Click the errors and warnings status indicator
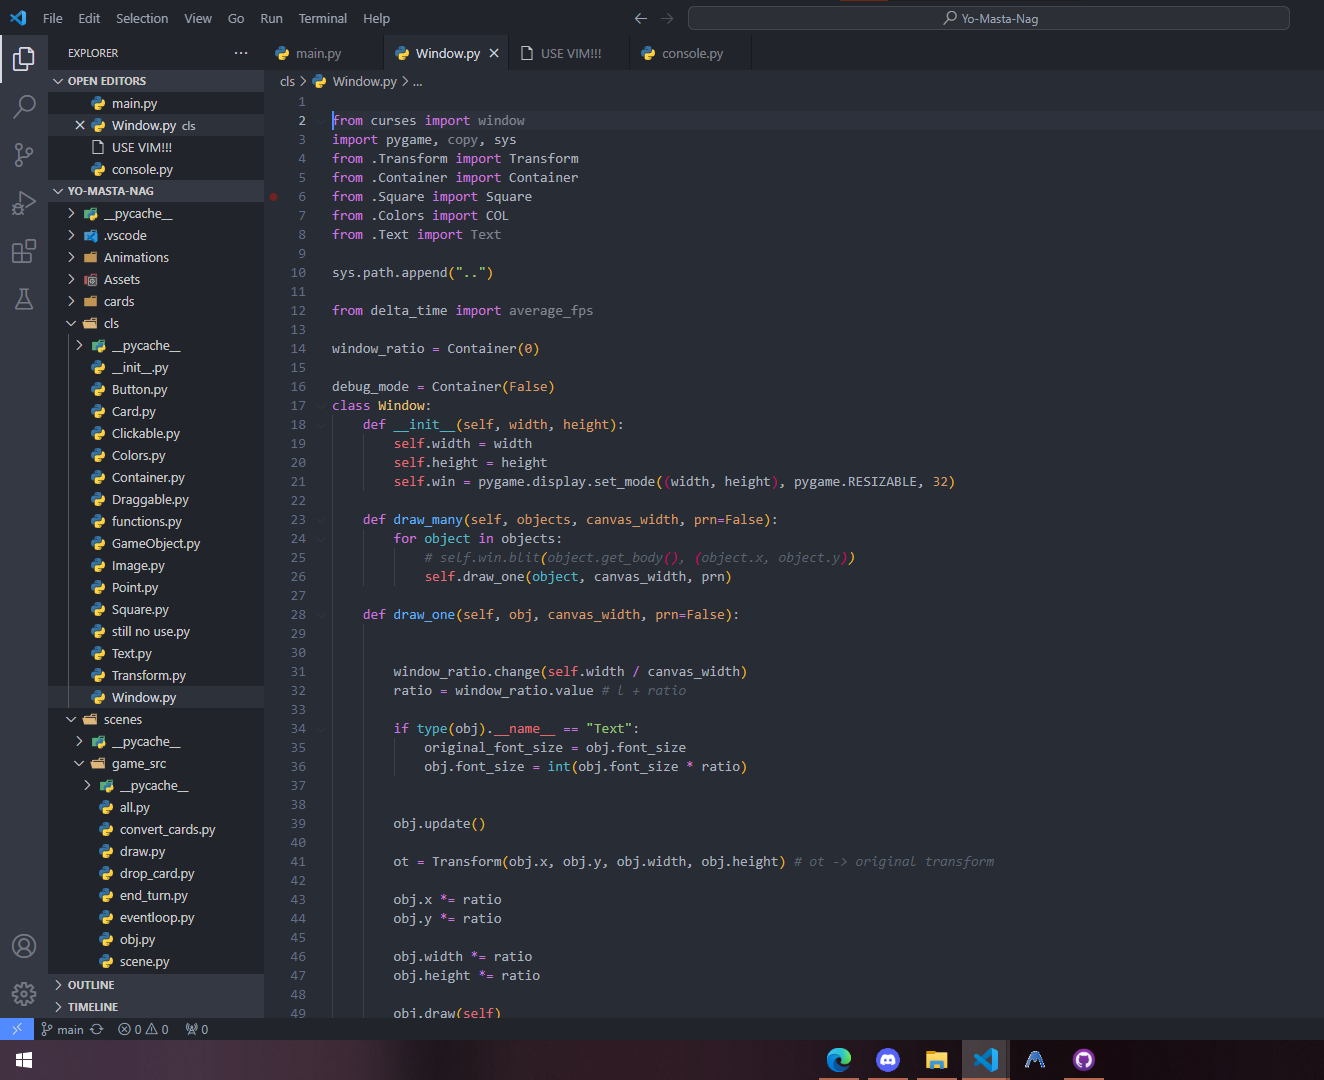1324x1080 pixels. coord(143,1029)
